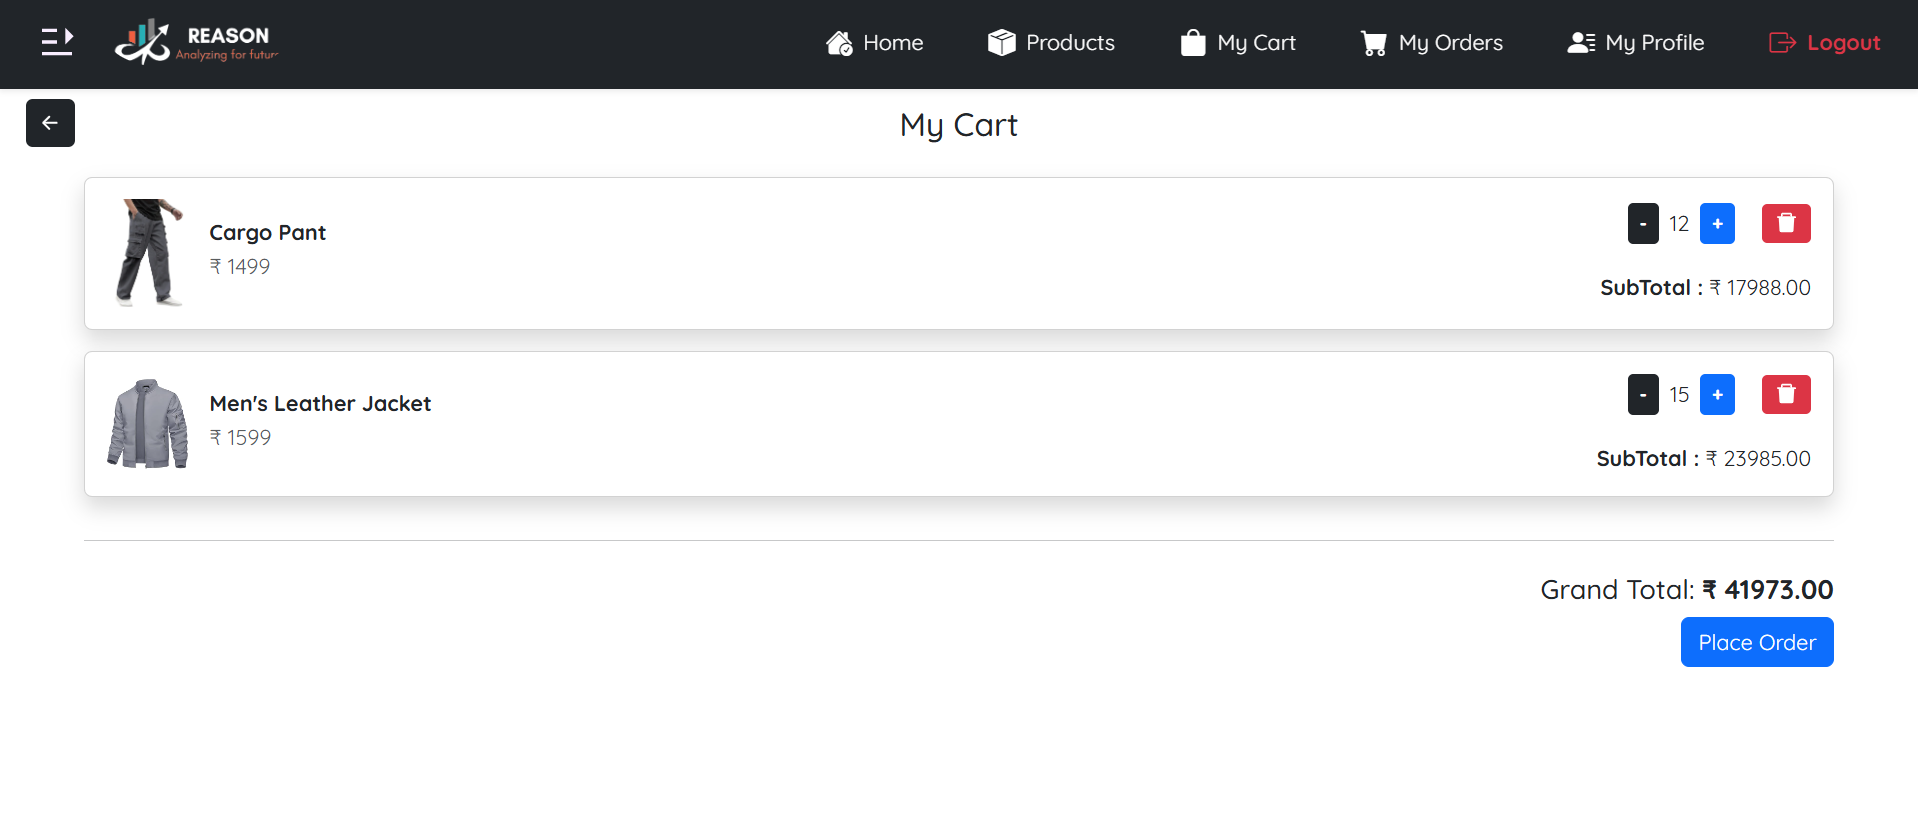Click the Cargo Pant product name
The image size is (1918, 814).
(267, 232)
